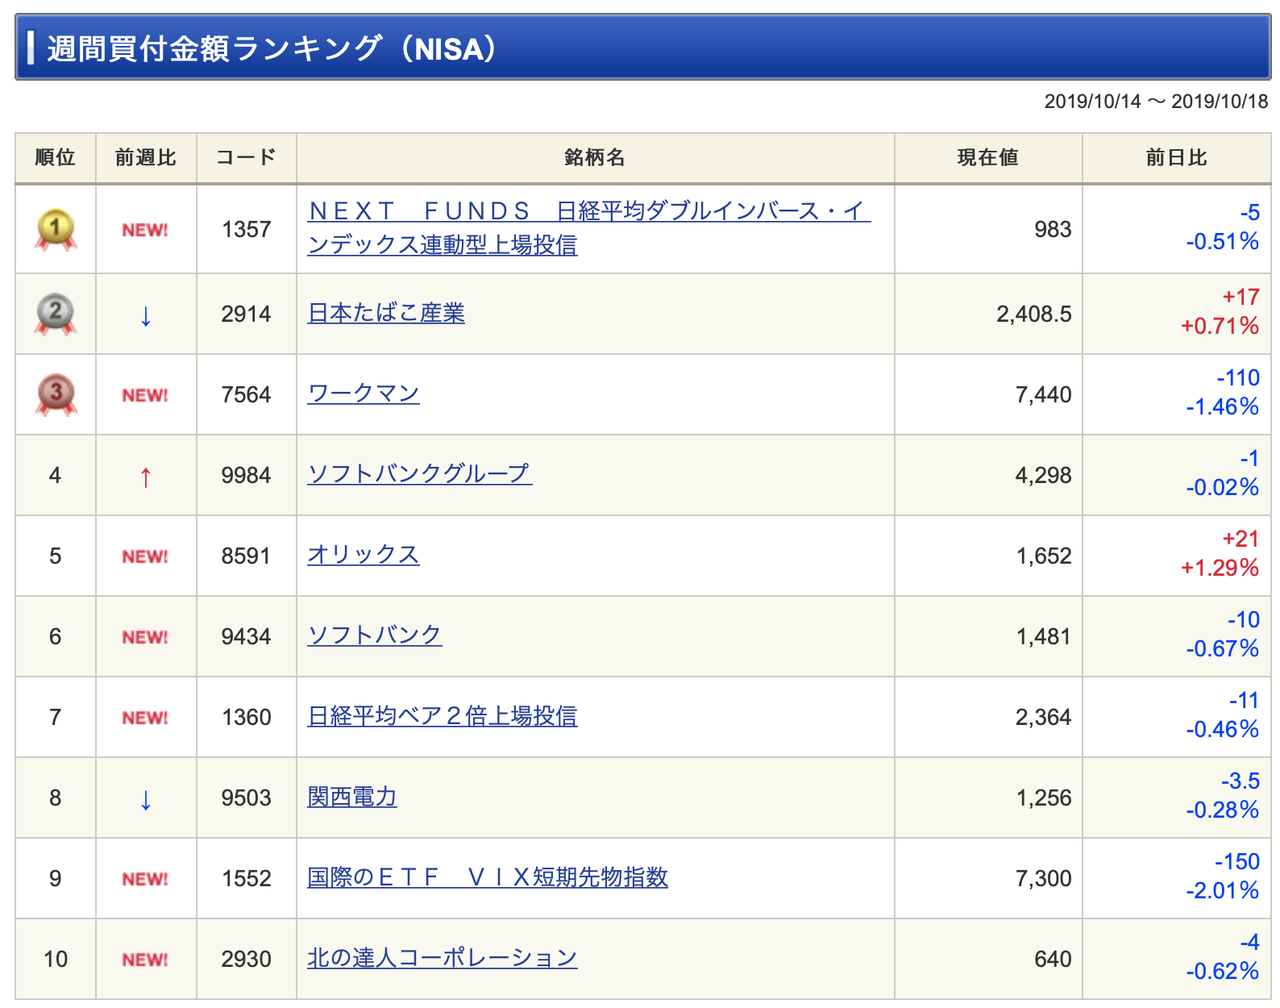Open the 国際のＥＴＦ ＶＩＸ短期先物指数 link
This screenshot has width=1280, height=1008.
click(x=487, y=877)
